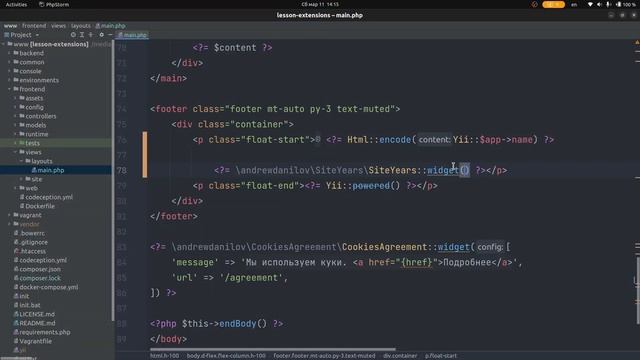Click the 'www' navigation breadcrumb
The width and height of the screenshot is (640, 360).
tap(10, 26)
